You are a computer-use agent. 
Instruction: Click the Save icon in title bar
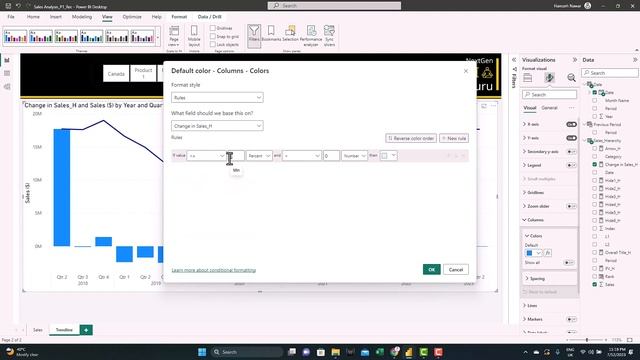coord(8,6)
